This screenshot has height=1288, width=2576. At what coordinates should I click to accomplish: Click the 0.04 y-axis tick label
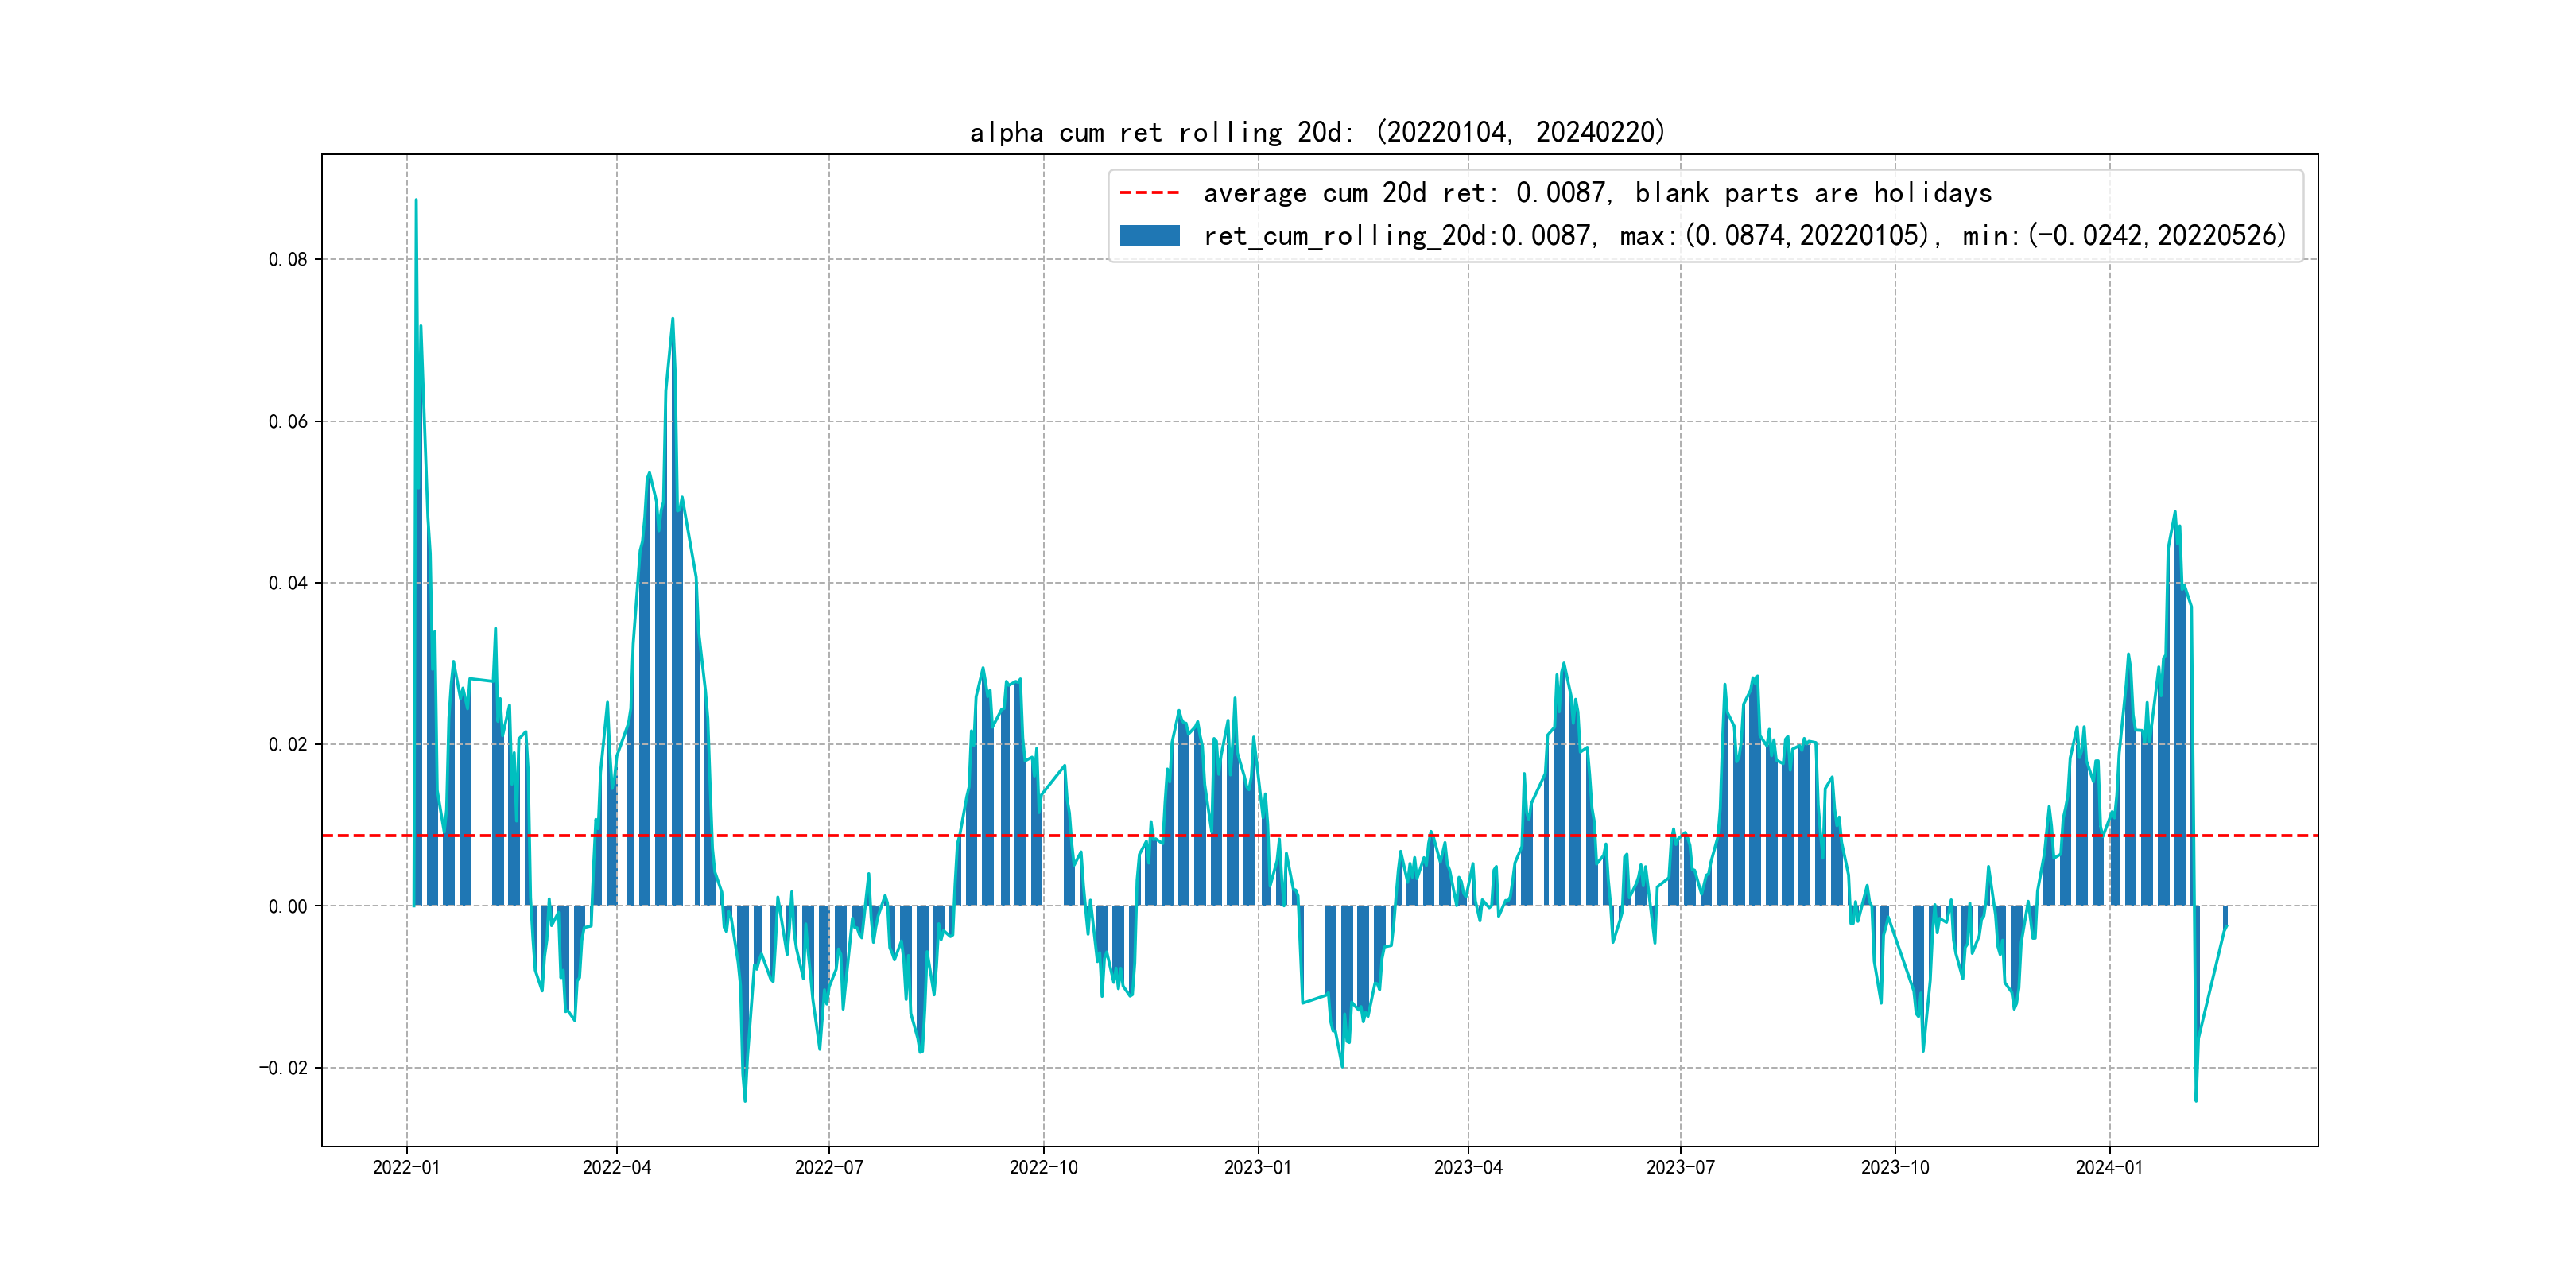coord(288,583)
